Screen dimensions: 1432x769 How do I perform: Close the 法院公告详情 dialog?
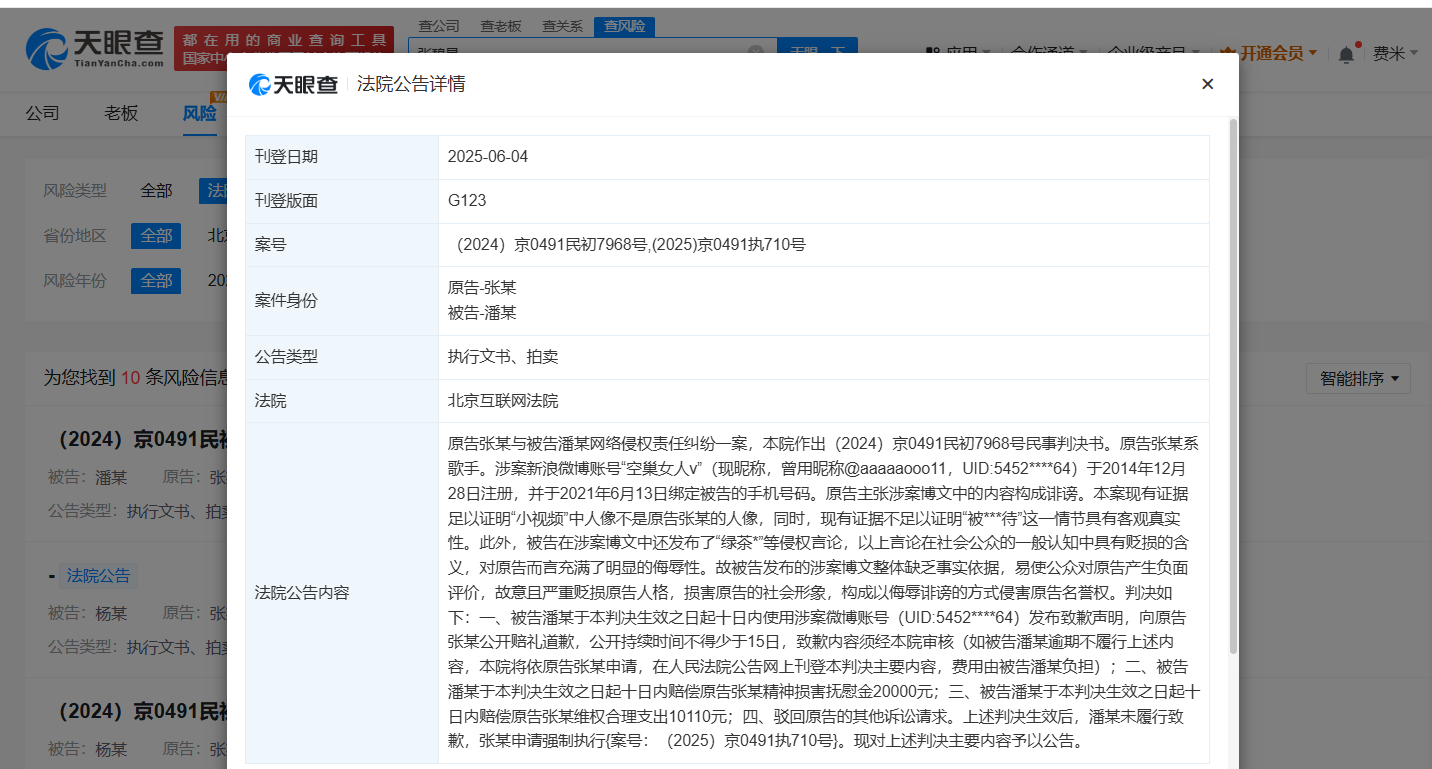(1207, 84)
